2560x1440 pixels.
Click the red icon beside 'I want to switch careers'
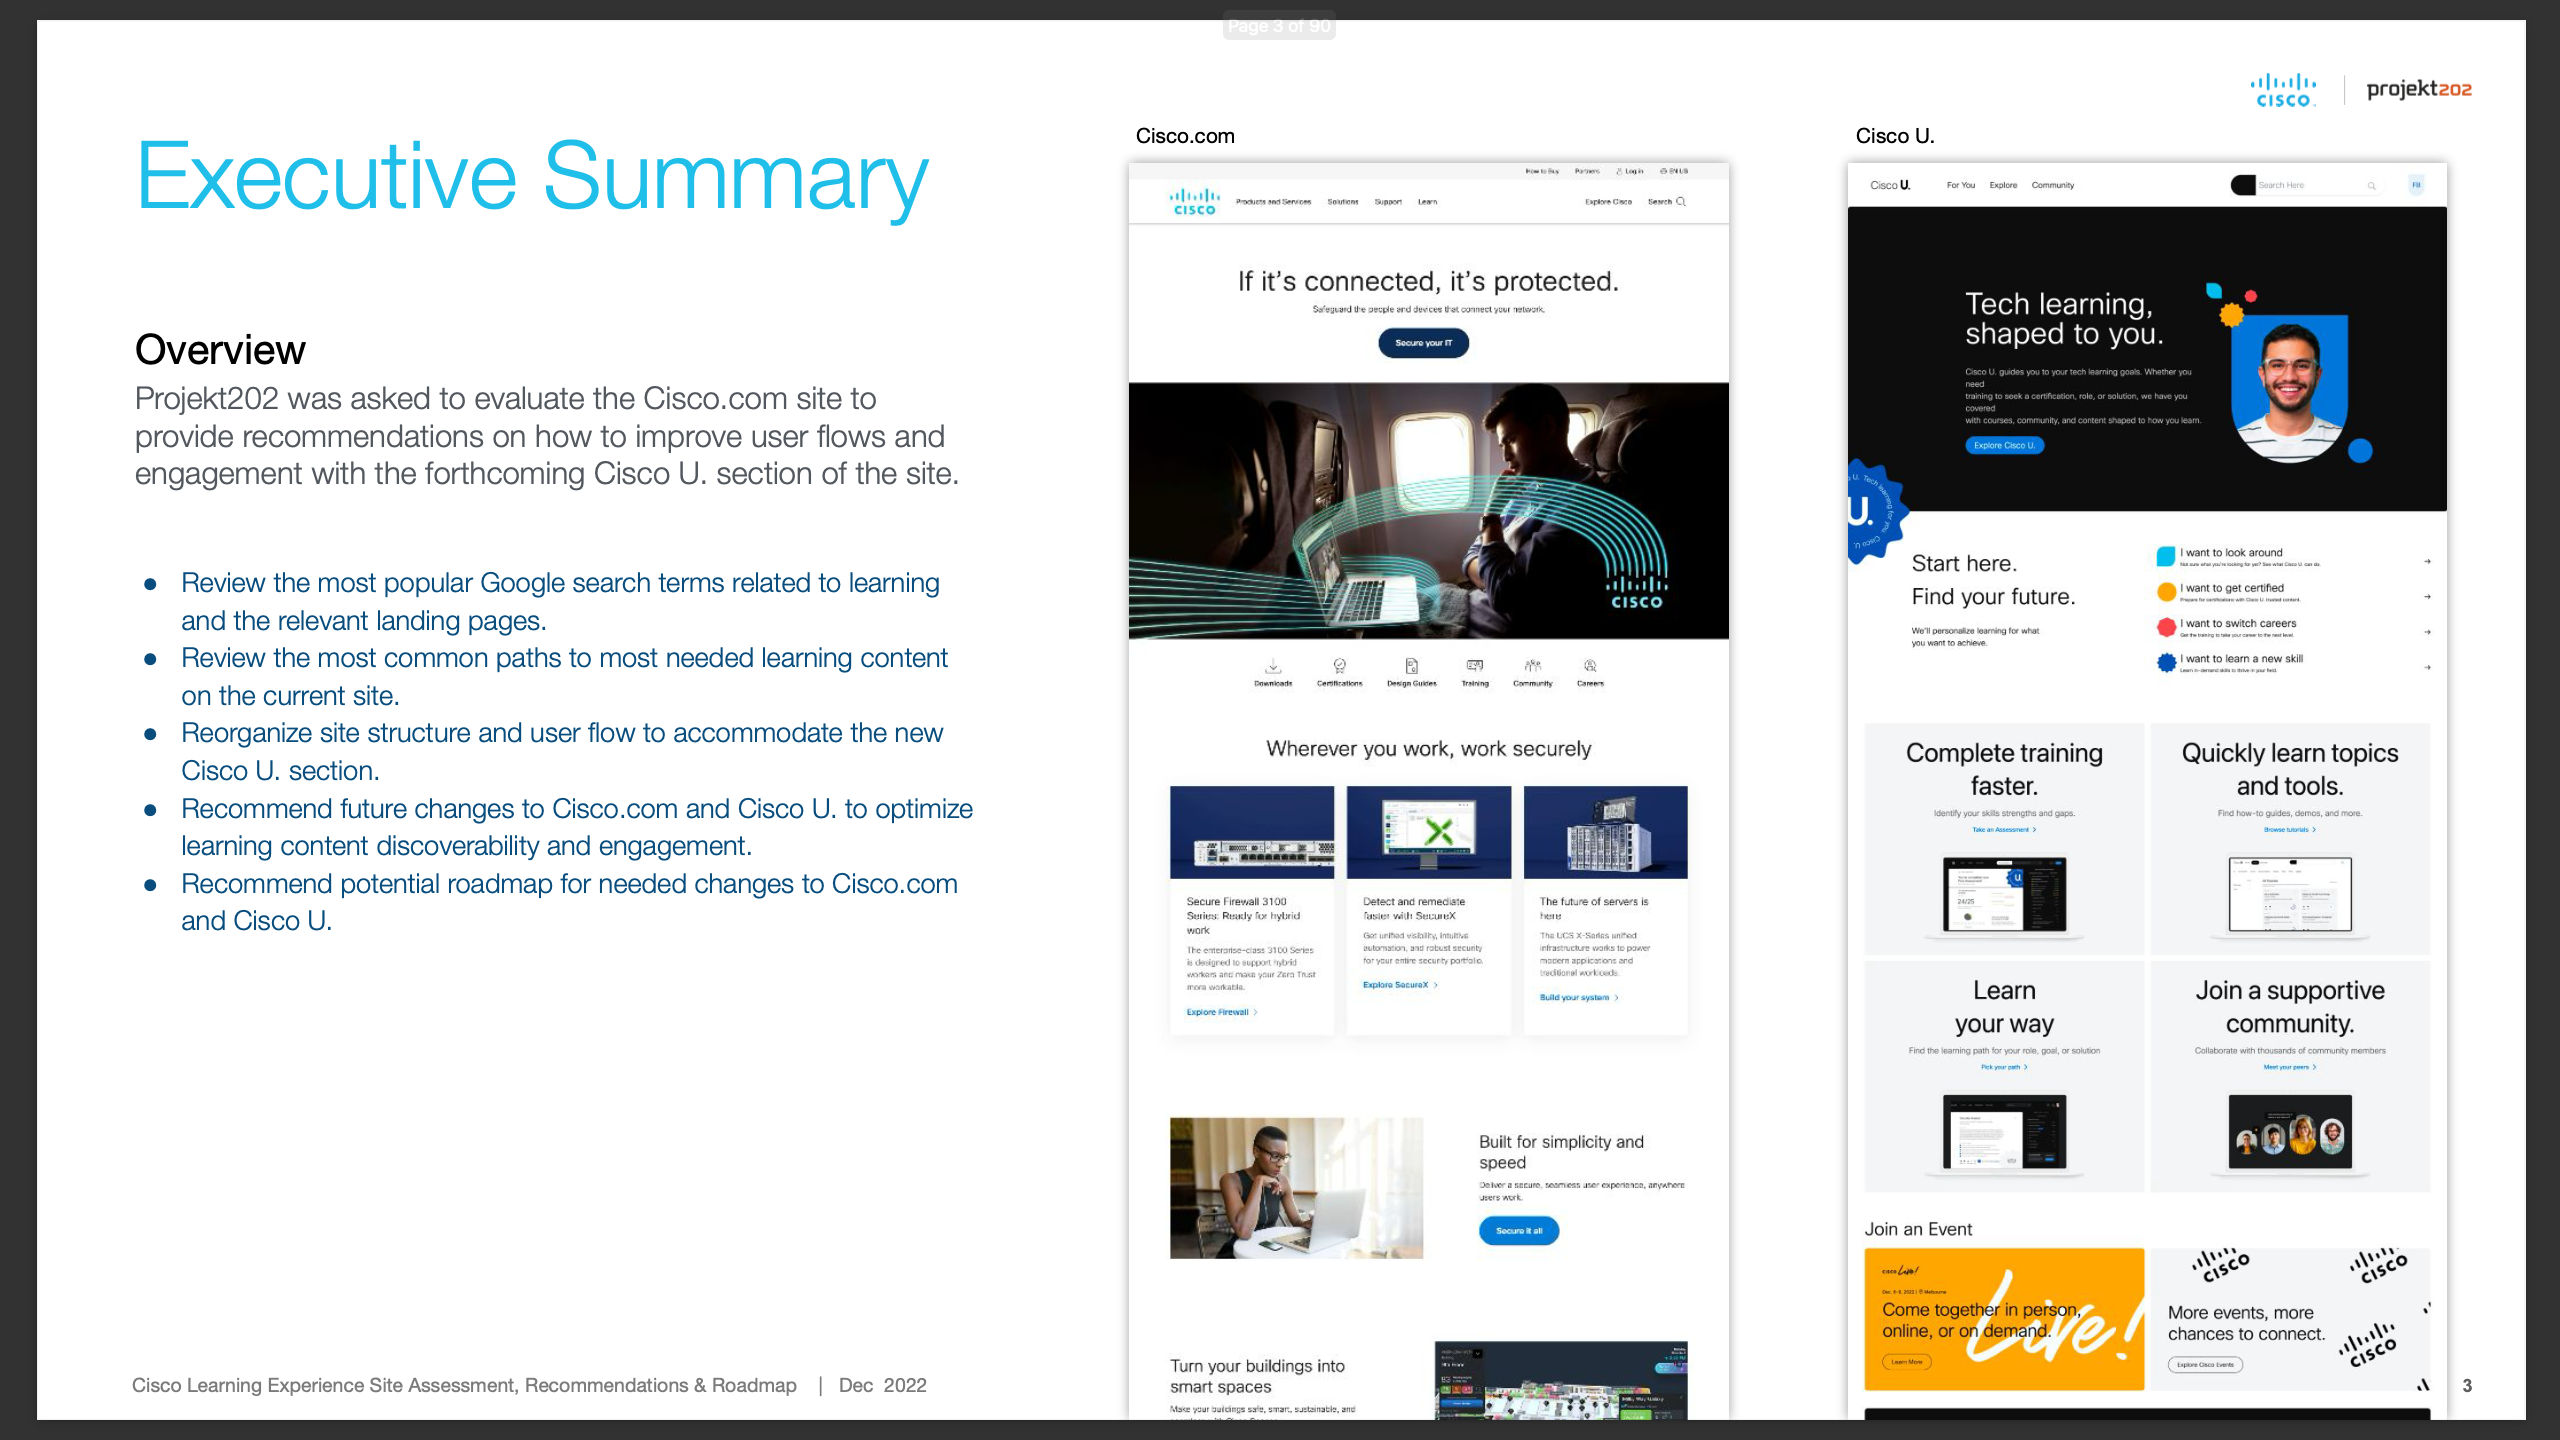(2166, 627)
